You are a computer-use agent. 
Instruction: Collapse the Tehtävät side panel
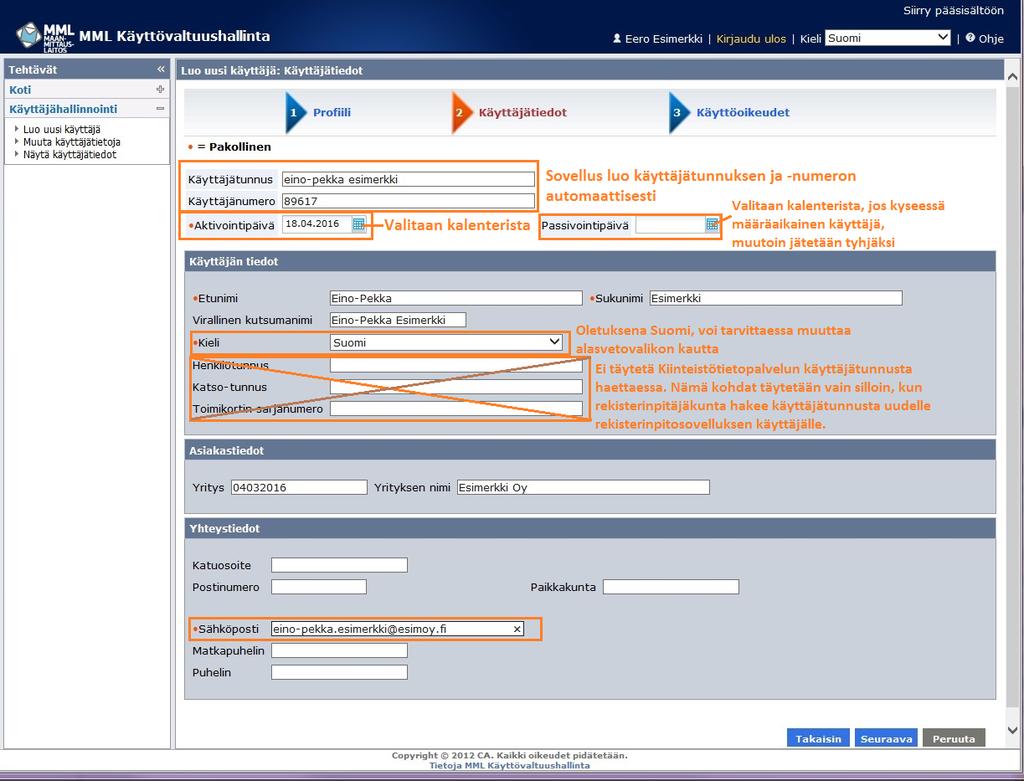pos(161,69)
